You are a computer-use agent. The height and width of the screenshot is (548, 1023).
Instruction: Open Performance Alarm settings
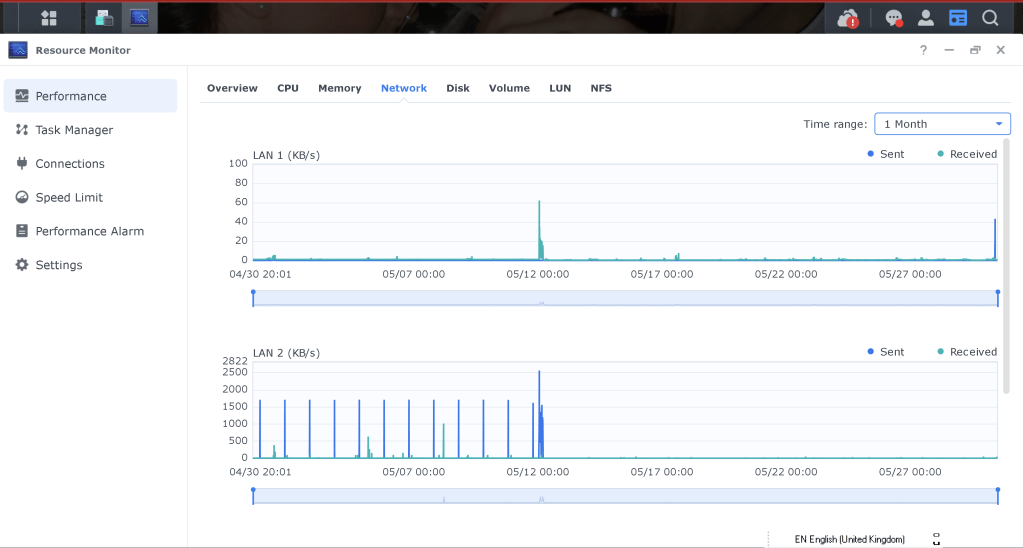tap(90, 231)
